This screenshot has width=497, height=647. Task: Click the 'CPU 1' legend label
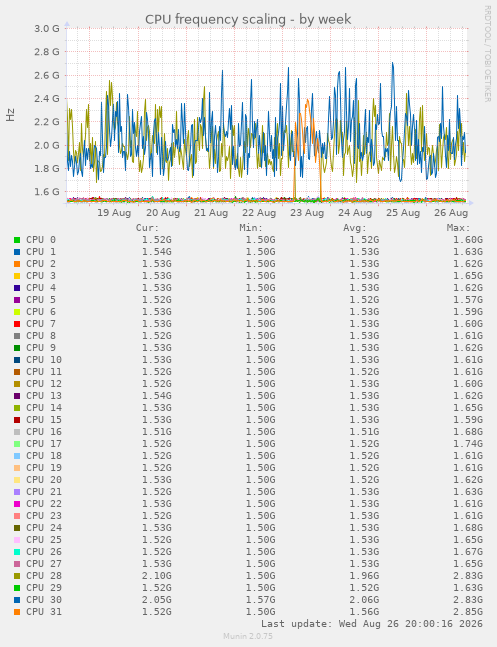point(41,252)
